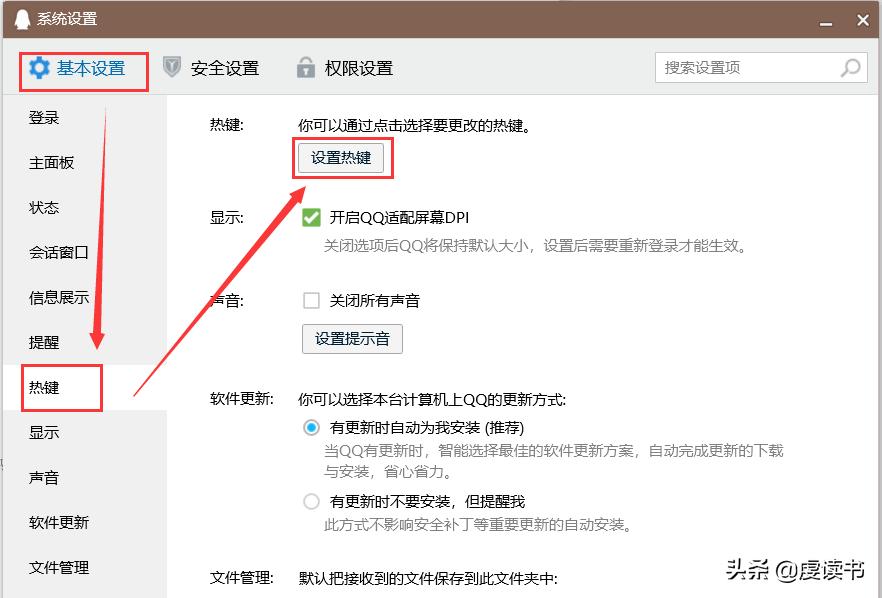Select 软件更新 in the sidebar
This screenshot has height=598, width=882.
(x=60, y=522)
